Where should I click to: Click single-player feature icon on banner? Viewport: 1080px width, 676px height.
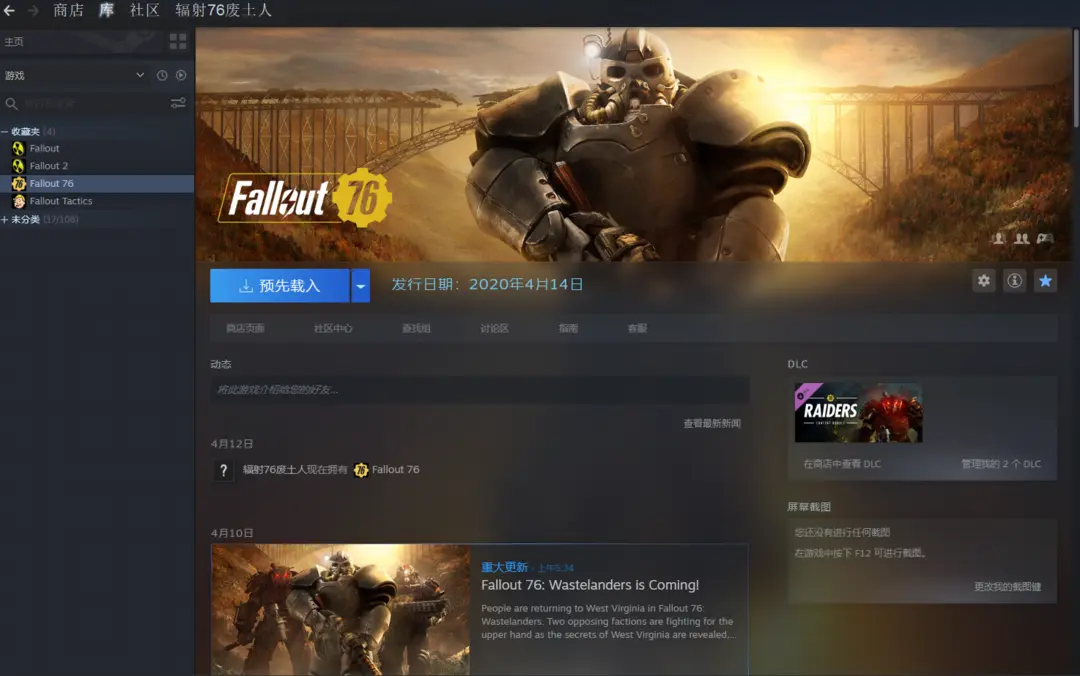pos(998,238)
